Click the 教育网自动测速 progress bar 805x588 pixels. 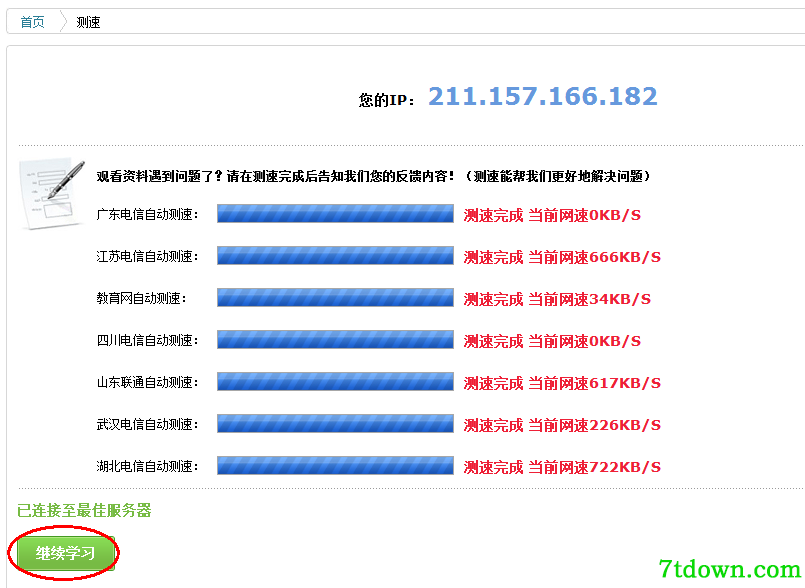coord(335,298)
